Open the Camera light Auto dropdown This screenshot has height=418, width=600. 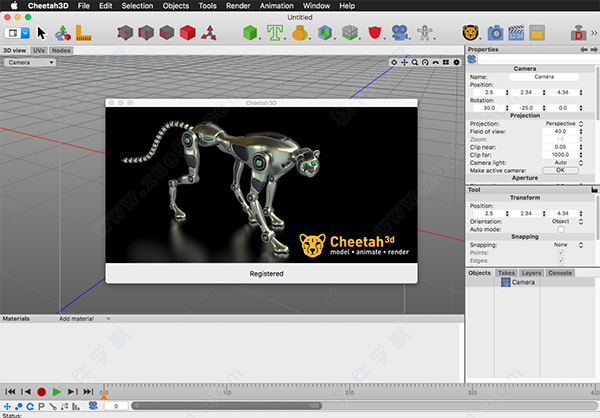[563, 163]
